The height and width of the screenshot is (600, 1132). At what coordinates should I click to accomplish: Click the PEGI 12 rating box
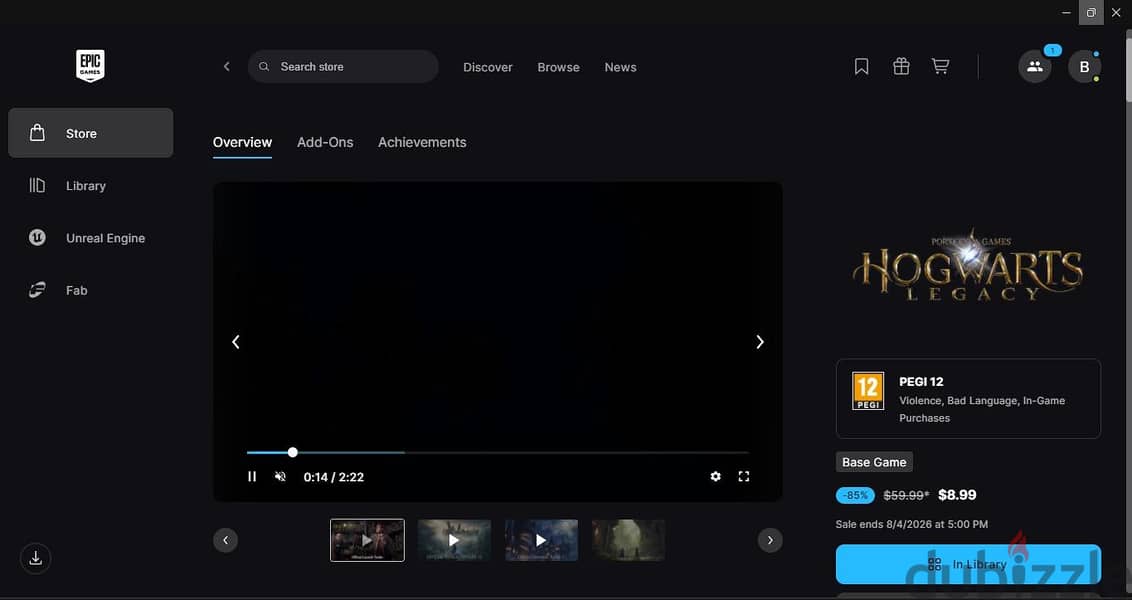coord(968,399)
